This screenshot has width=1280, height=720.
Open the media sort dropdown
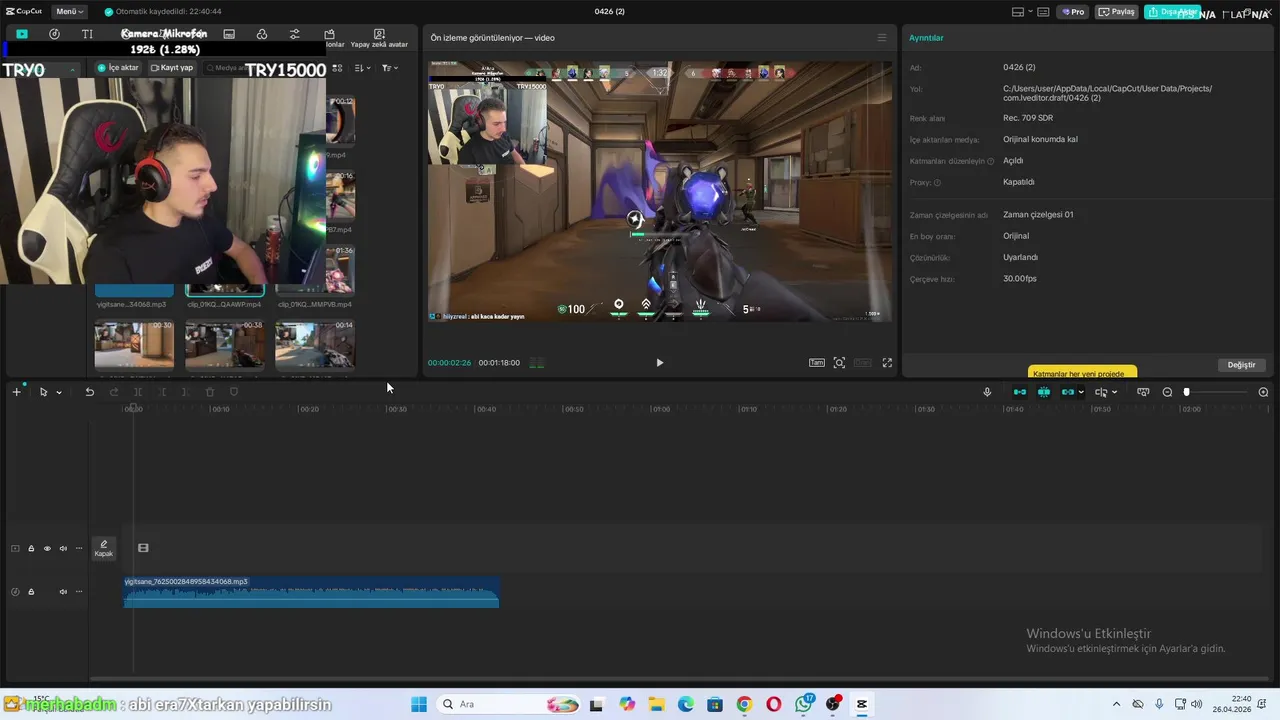(x=363, y=68)
